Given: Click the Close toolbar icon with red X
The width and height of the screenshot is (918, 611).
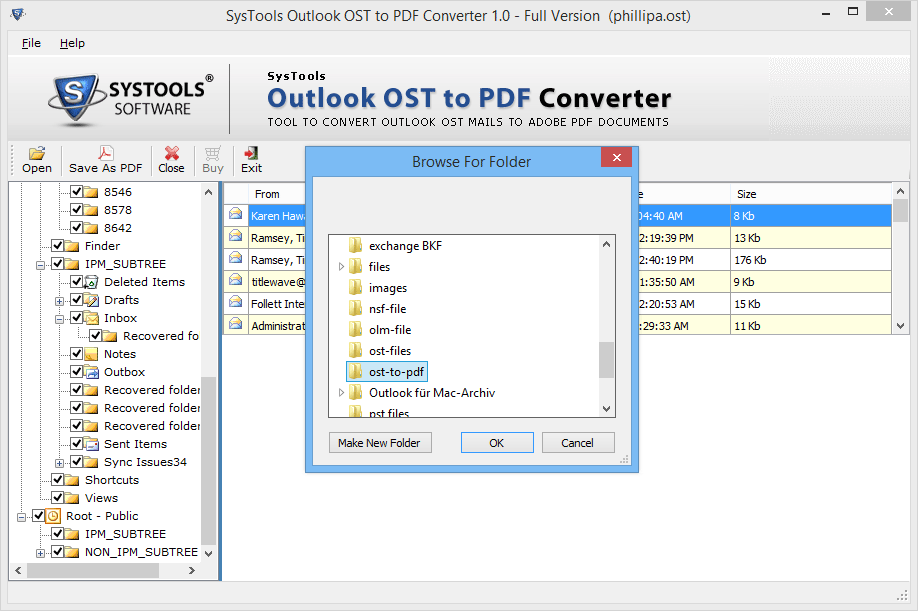Looking at the screenshot, I should (172, 154).
